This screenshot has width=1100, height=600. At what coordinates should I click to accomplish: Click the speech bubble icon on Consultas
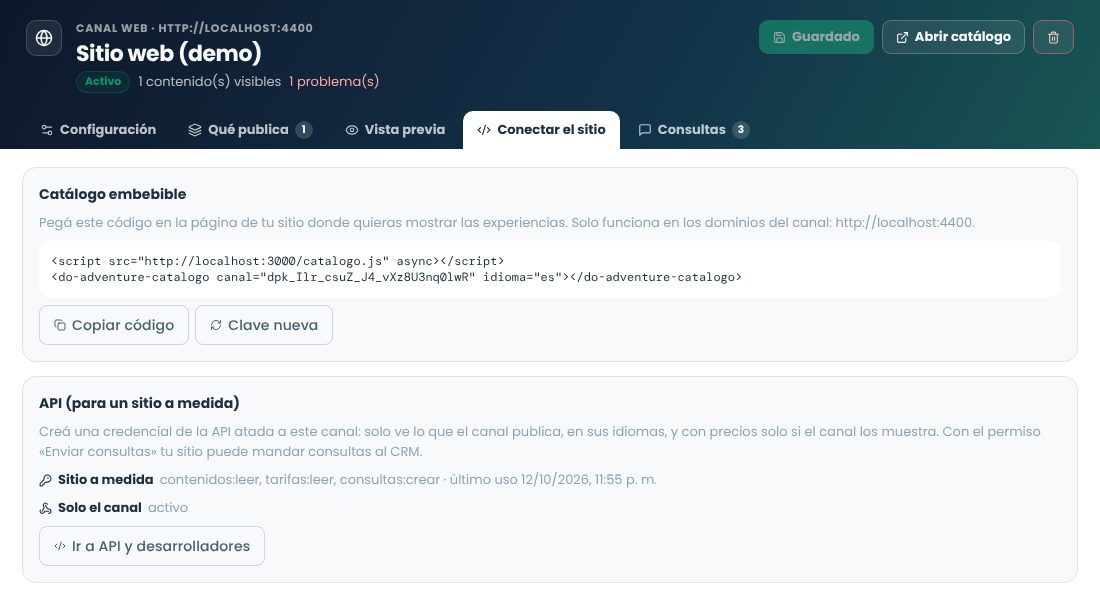(645, 130)
